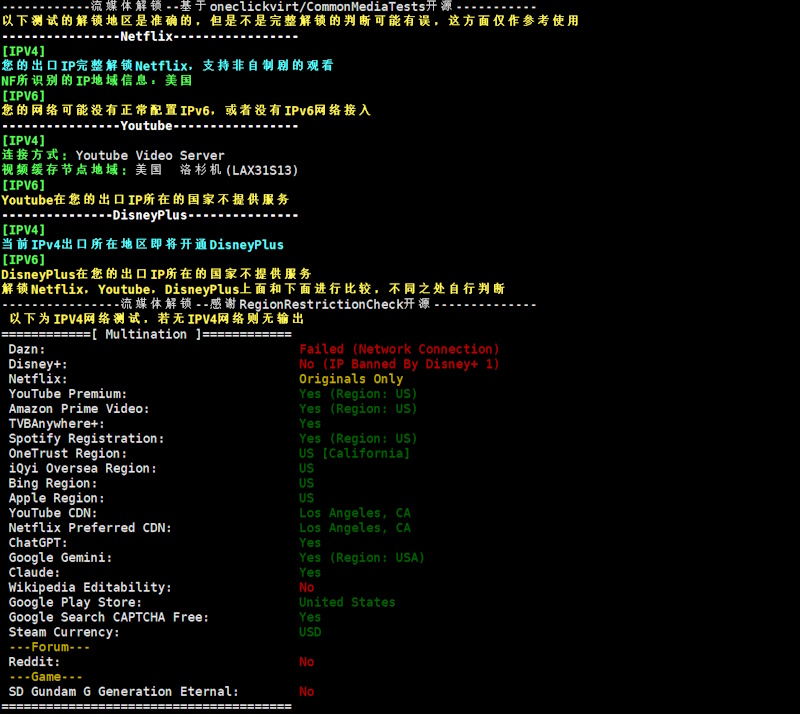Click the 'iQyi Oversea Region:' row label

(83, 468)
